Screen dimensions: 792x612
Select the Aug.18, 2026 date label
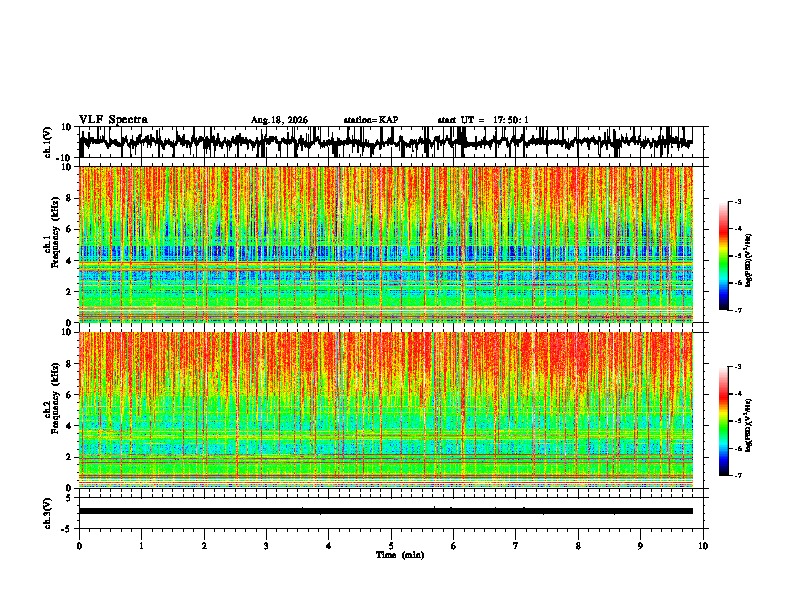(279, 120)
